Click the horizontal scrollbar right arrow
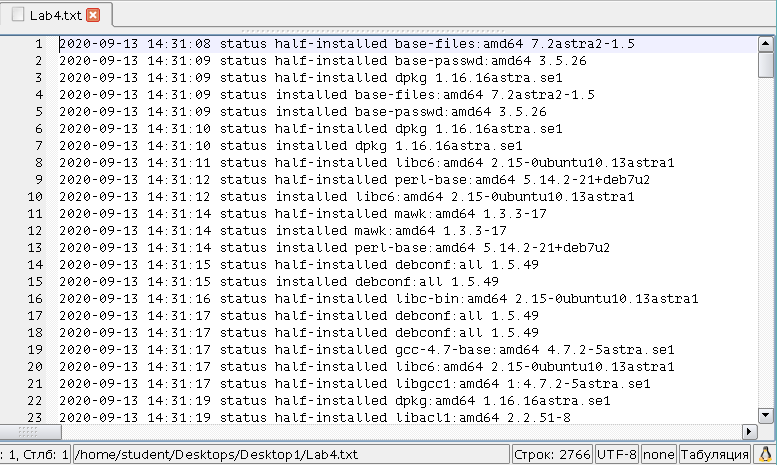Screen dimensions: 777x465 [749, 432]
